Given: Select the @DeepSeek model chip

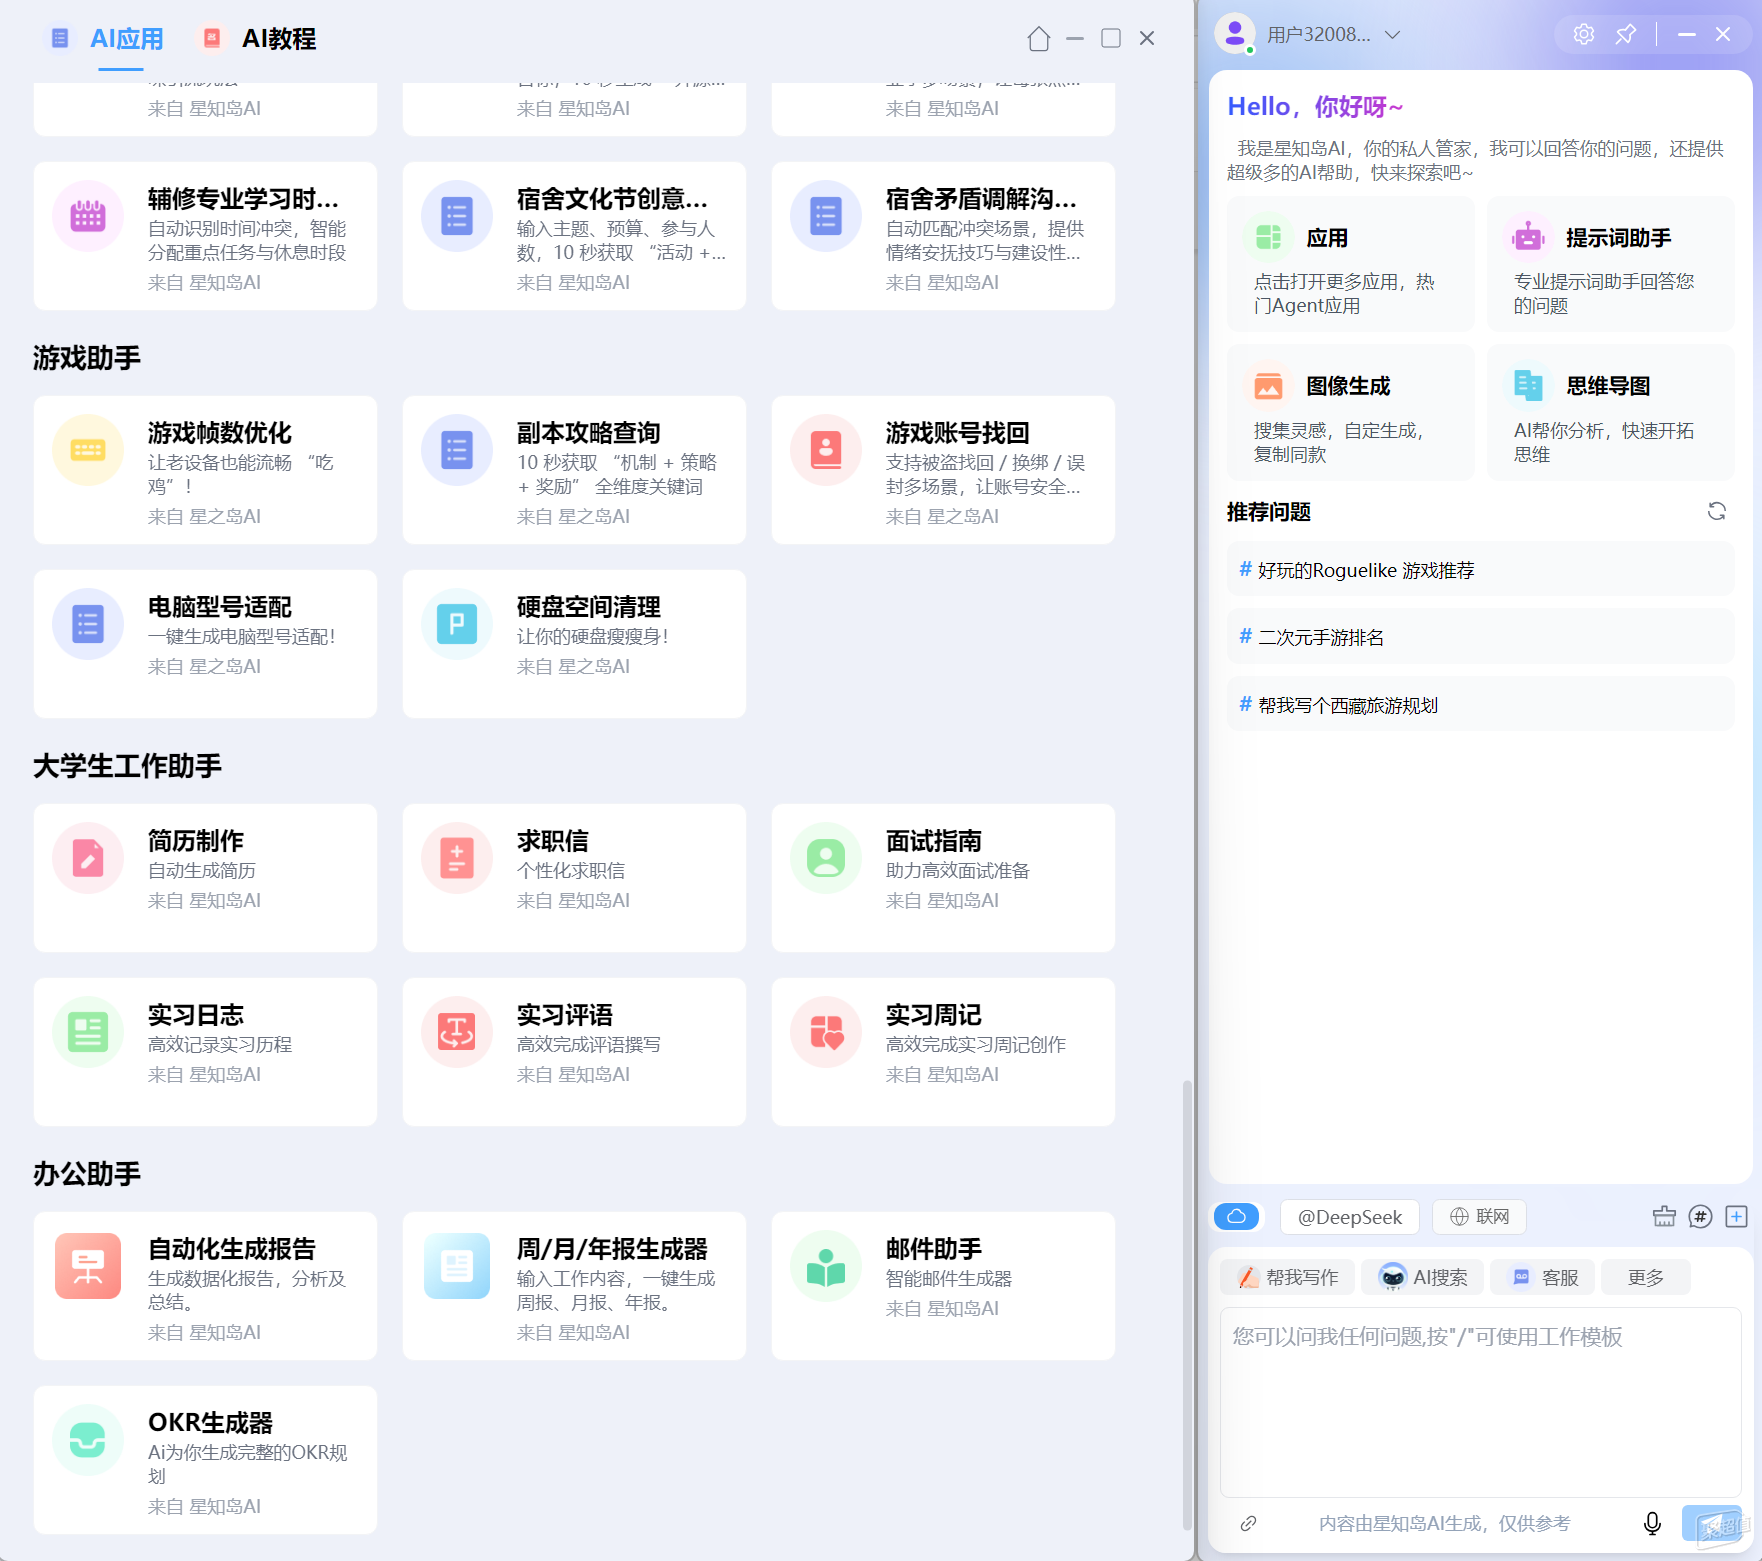Looking at the screenshot, I should click(x=1350, y=1216).
